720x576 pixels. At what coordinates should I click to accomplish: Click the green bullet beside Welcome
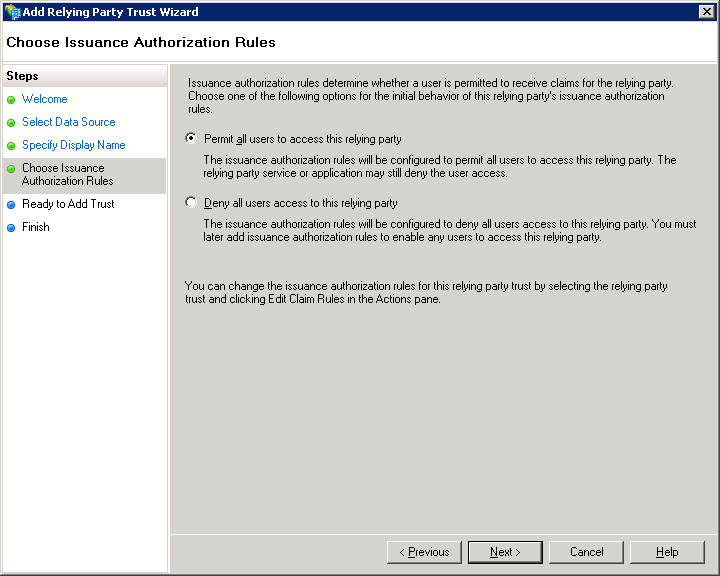(11, 100)
